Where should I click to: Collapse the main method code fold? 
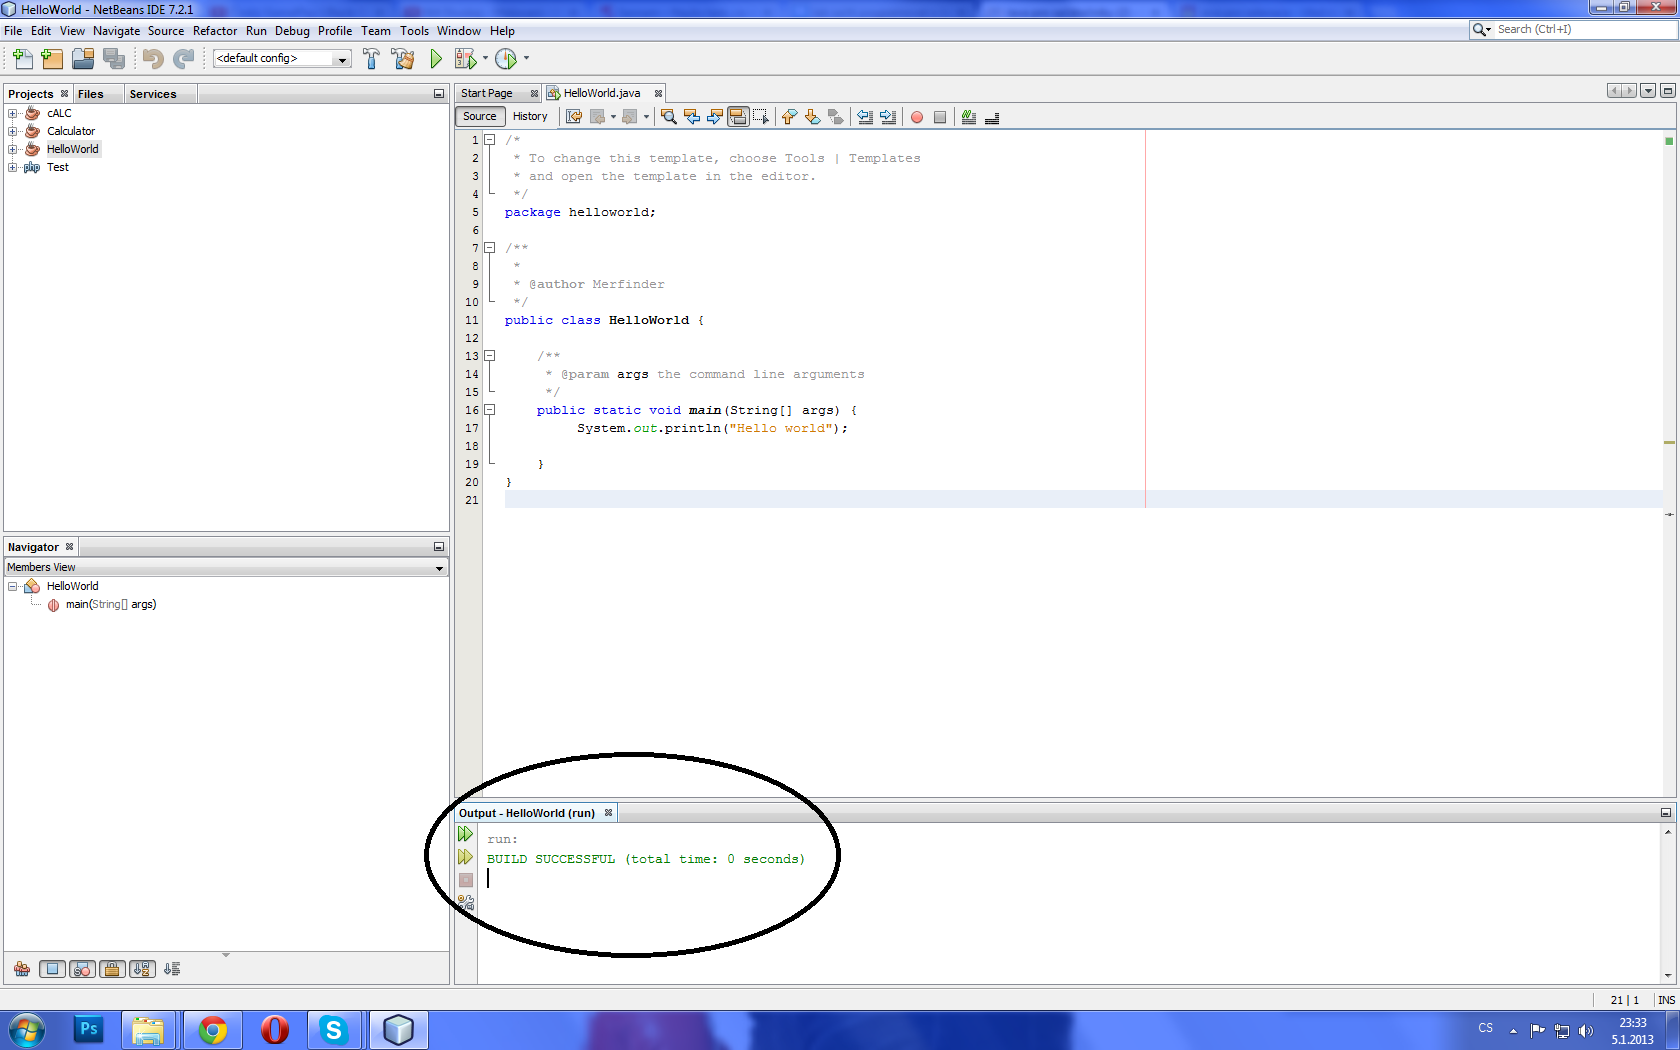pyautogui.click(x=490, y=410)
